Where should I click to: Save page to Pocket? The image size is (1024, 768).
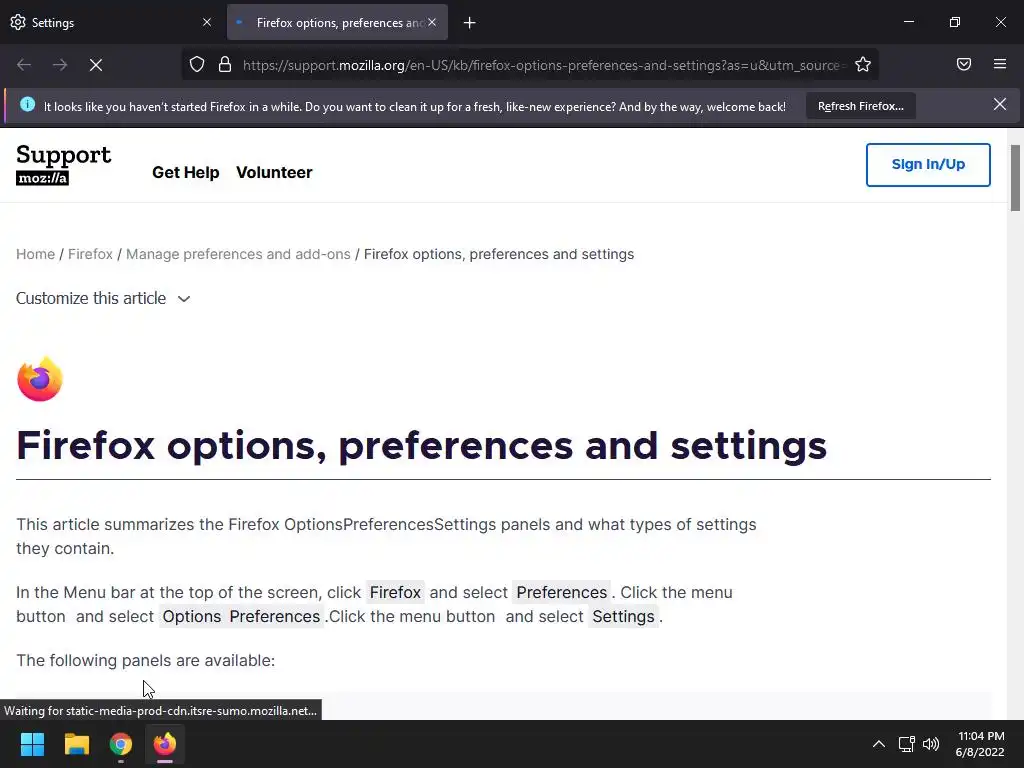964,64
